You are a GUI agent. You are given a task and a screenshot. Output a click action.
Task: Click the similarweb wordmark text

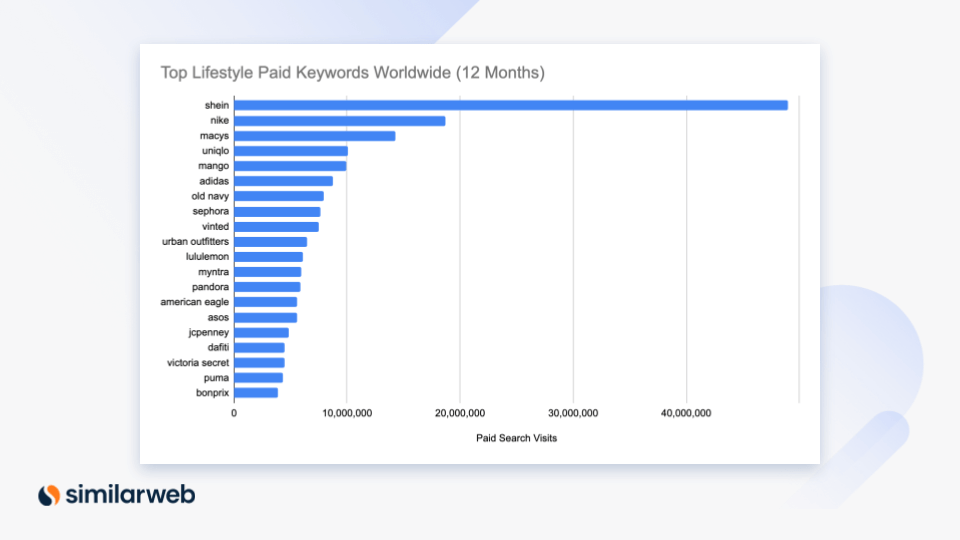tap(130, 494)
